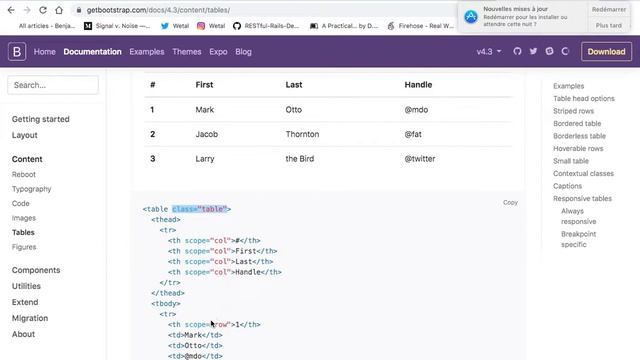
Task: Go forward with the browser forward arrow
Action: pyautogui.click(x=27, y=10)
